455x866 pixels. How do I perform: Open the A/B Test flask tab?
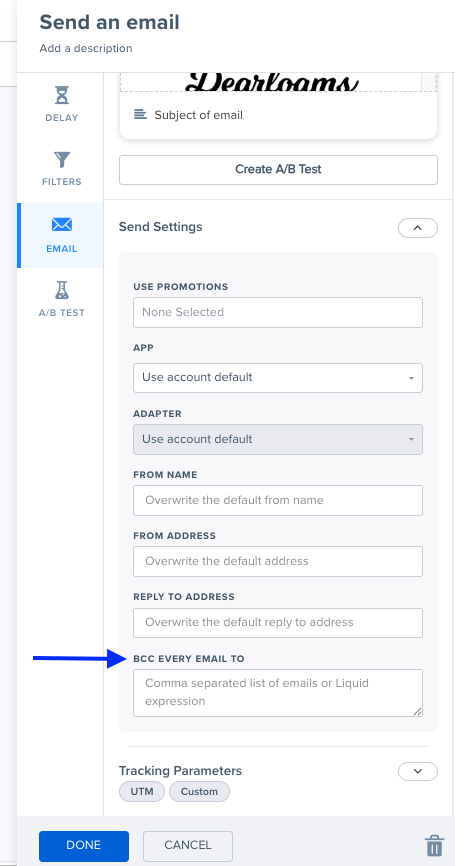click(x=61, y=299)
